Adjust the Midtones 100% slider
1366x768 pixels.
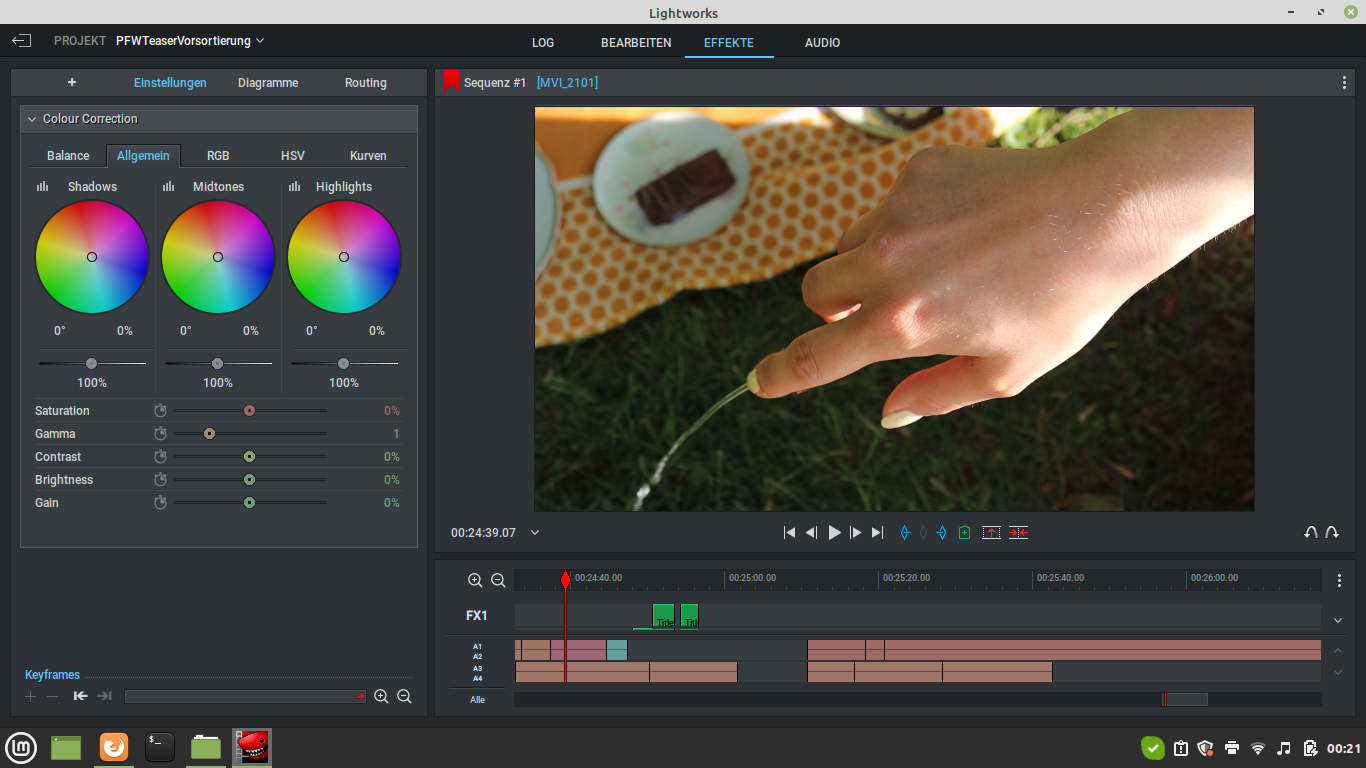218,363
